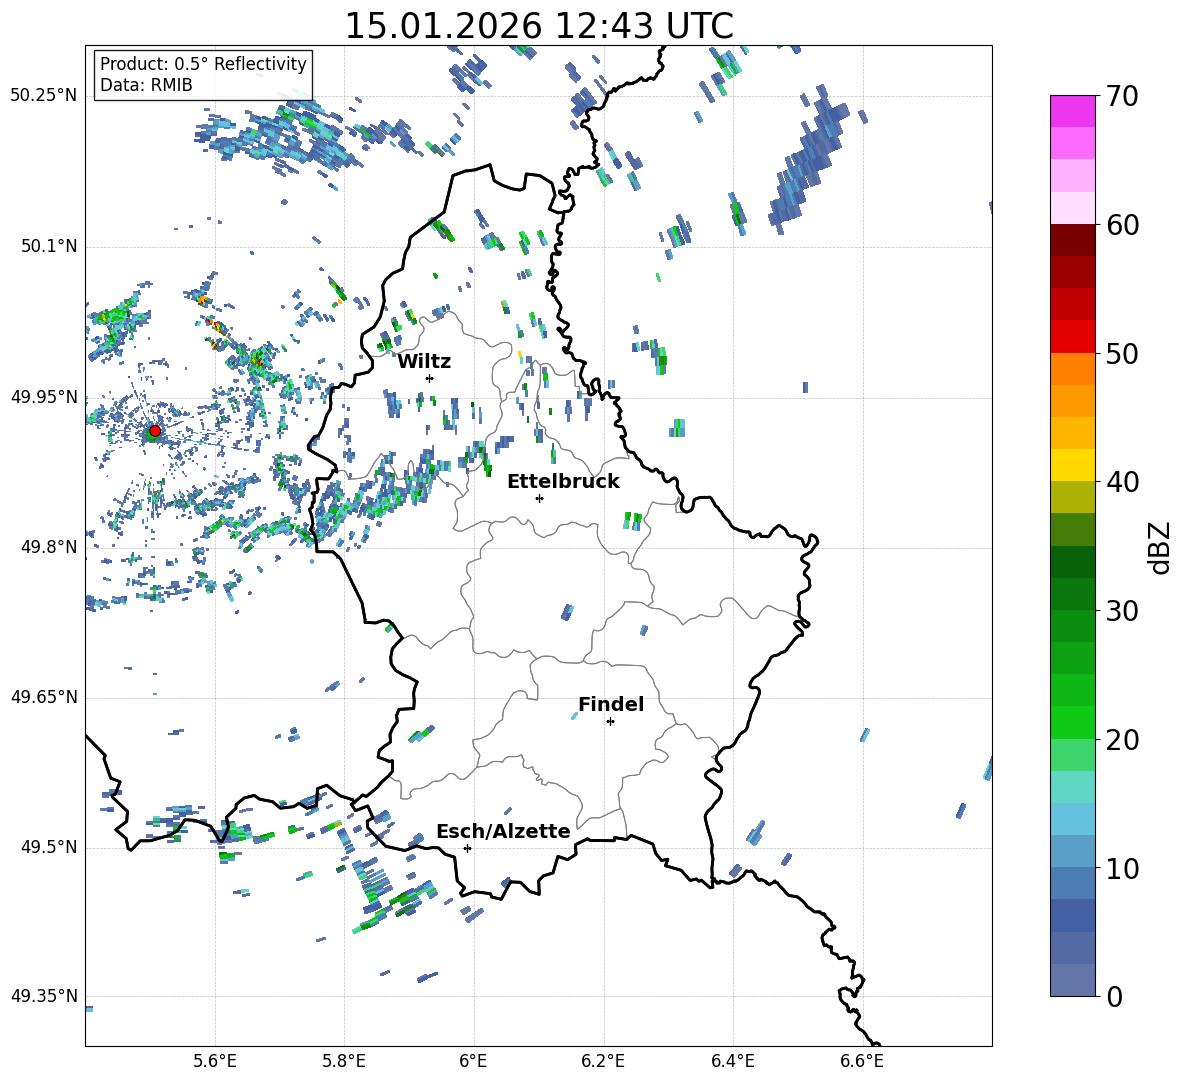The height and width of the screenshot is (1081, 1184).
Task: Click the 0 tick on colorbar
Action: click(x=1114, y=996)
